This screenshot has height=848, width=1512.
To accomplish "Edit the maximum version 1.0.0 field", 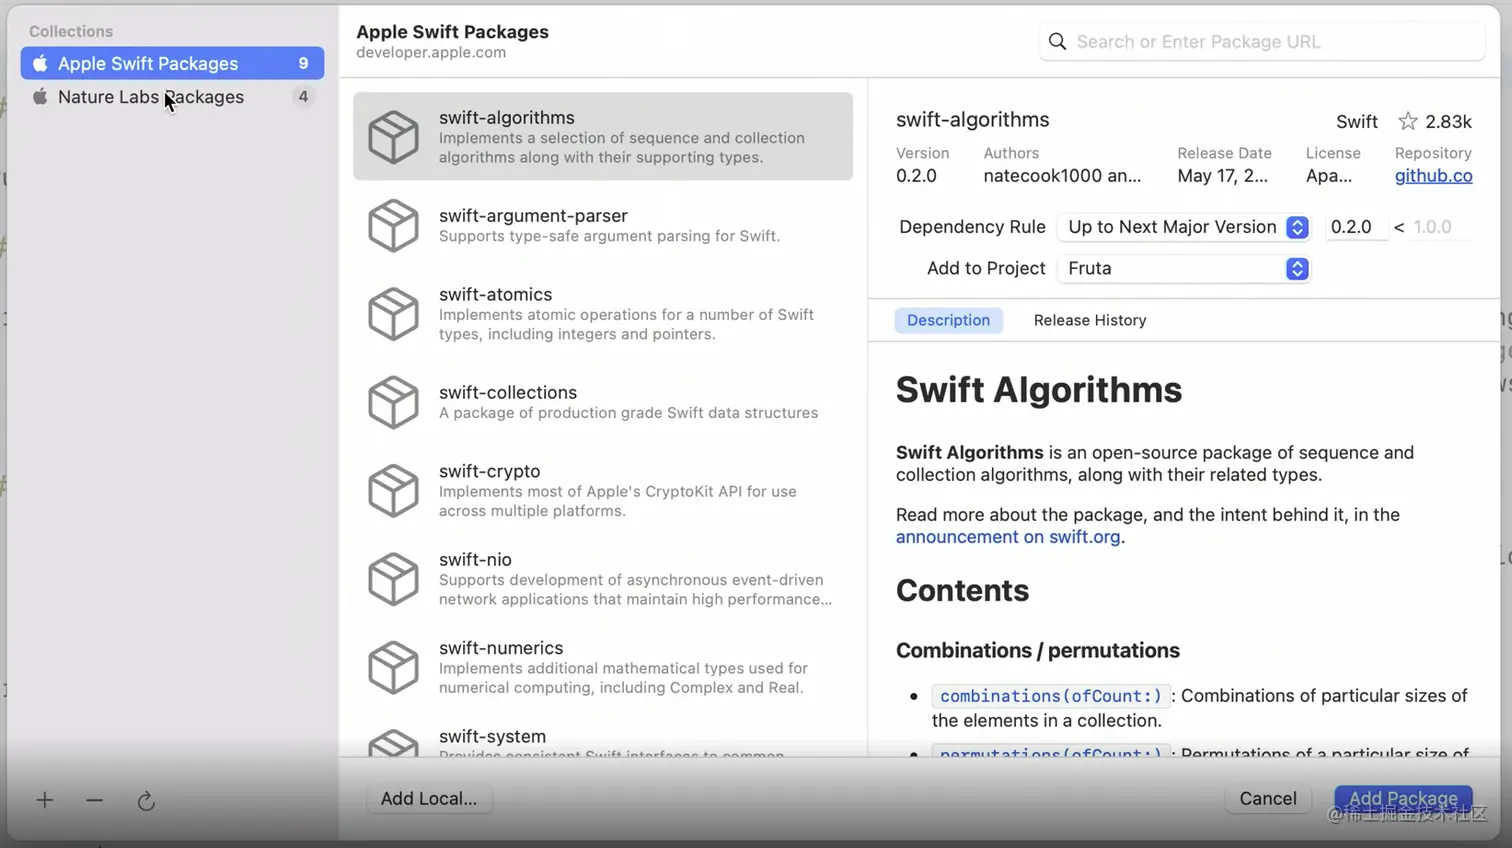I will click(x=1440, y=227).
